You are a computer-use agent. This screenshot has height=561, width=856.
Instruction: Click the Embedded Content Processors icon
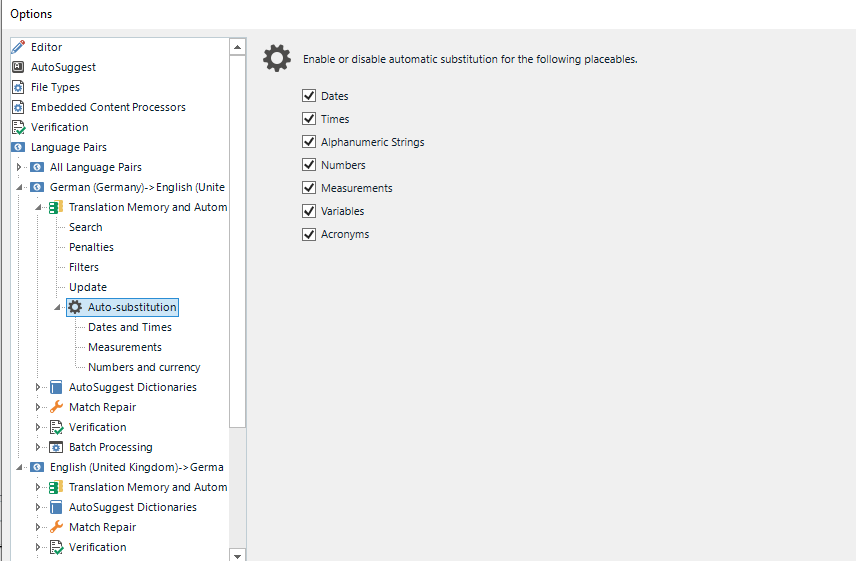[x=18, y=107]
